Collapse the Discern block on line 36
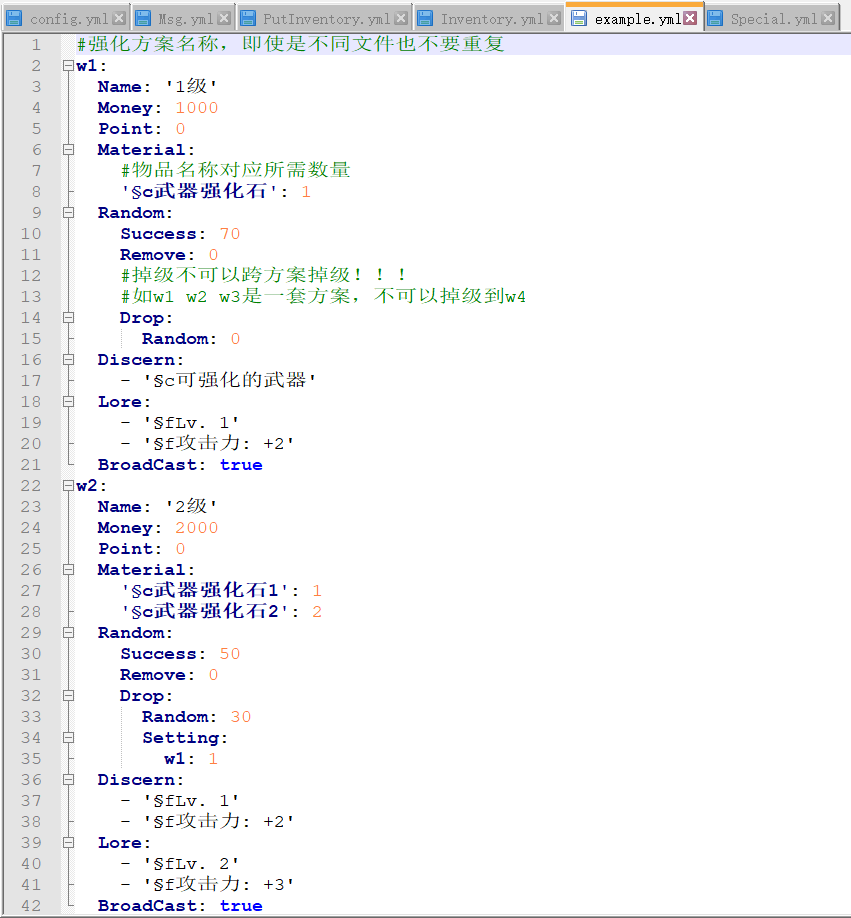 (68, 780)
